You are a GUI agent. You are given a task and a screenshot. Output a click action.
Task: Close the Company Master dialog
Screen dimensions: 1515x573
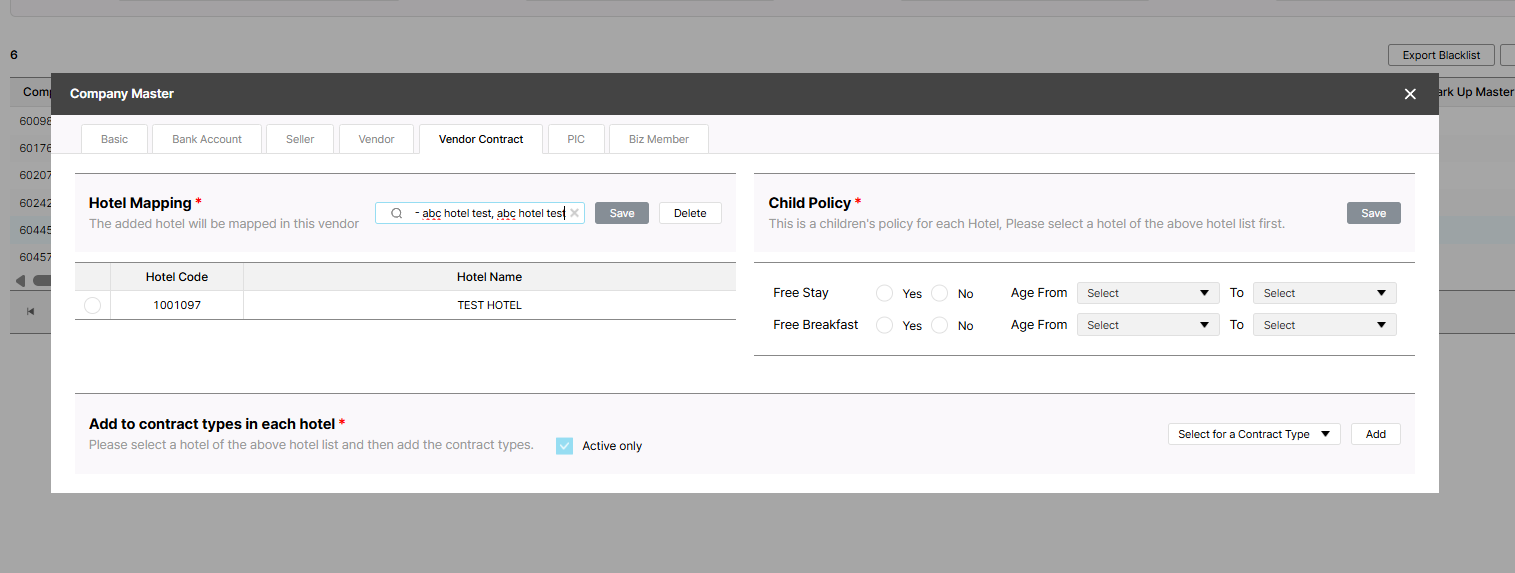(x=1410, y=94)
